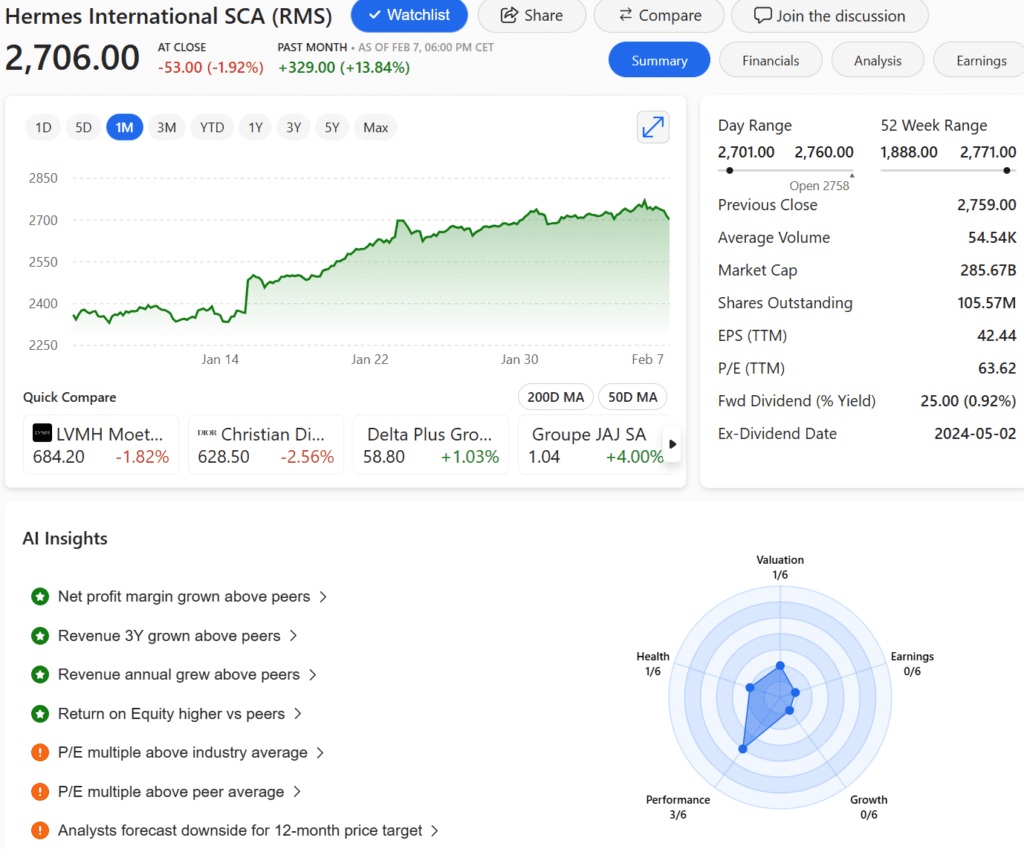Click orange warning icon beside P/E industry average
The height and width of the screenshot is (849, 1024).
point(40,752)
